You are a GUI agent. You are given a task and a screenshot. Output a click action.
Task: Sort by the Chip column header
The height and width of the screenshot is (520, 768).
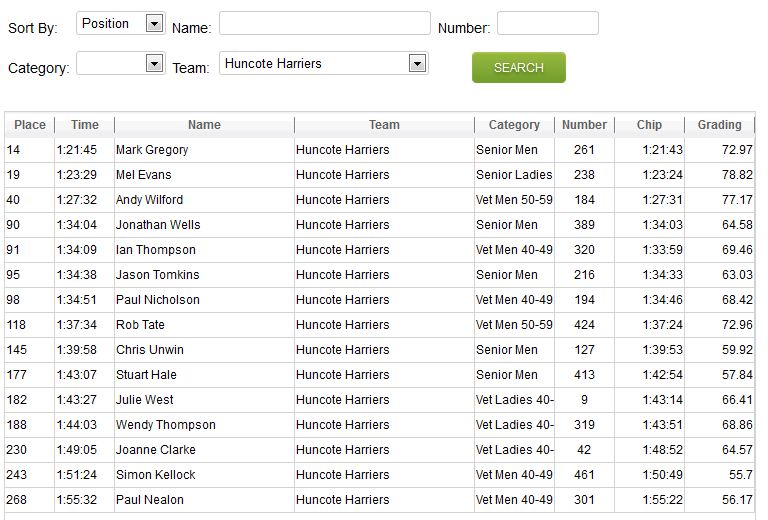point(649,125)
